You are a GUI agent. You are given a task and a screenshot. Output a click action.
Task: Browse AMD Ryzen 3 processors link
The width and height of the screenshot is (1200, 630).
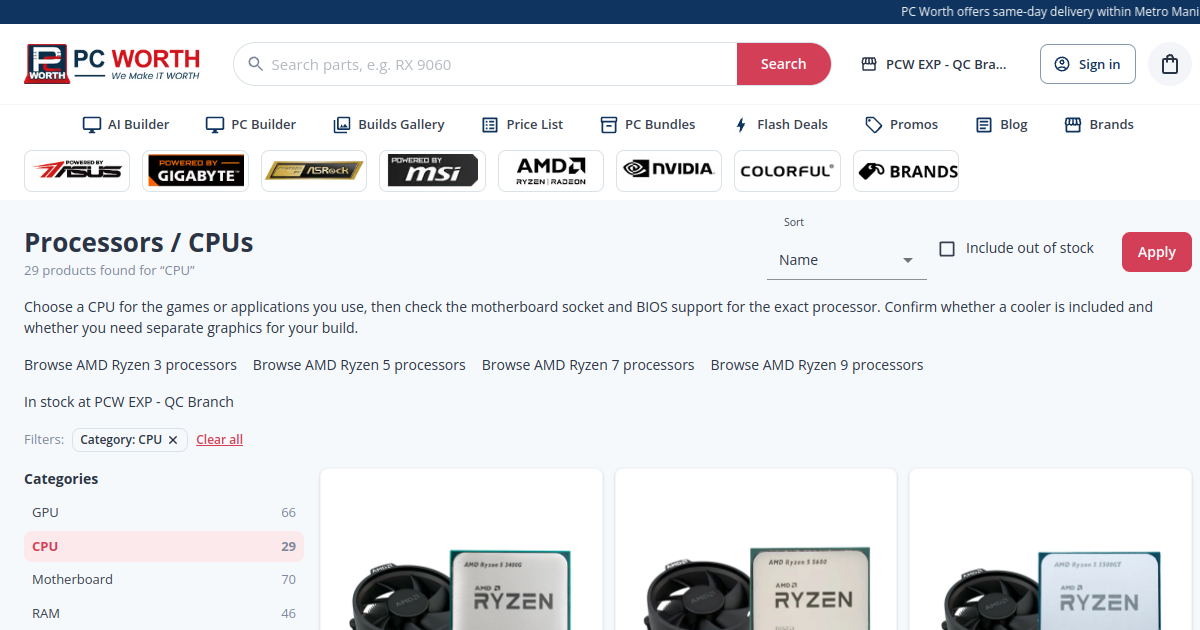pyautogui.click(x=131, y=365)
